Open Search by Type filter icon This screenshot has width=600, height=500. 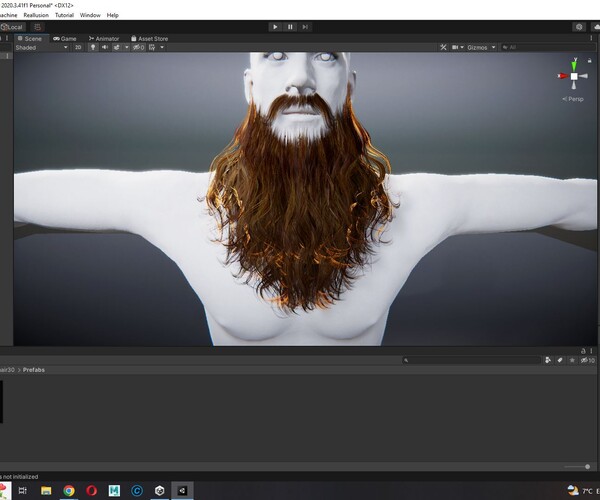click(548, 360)
